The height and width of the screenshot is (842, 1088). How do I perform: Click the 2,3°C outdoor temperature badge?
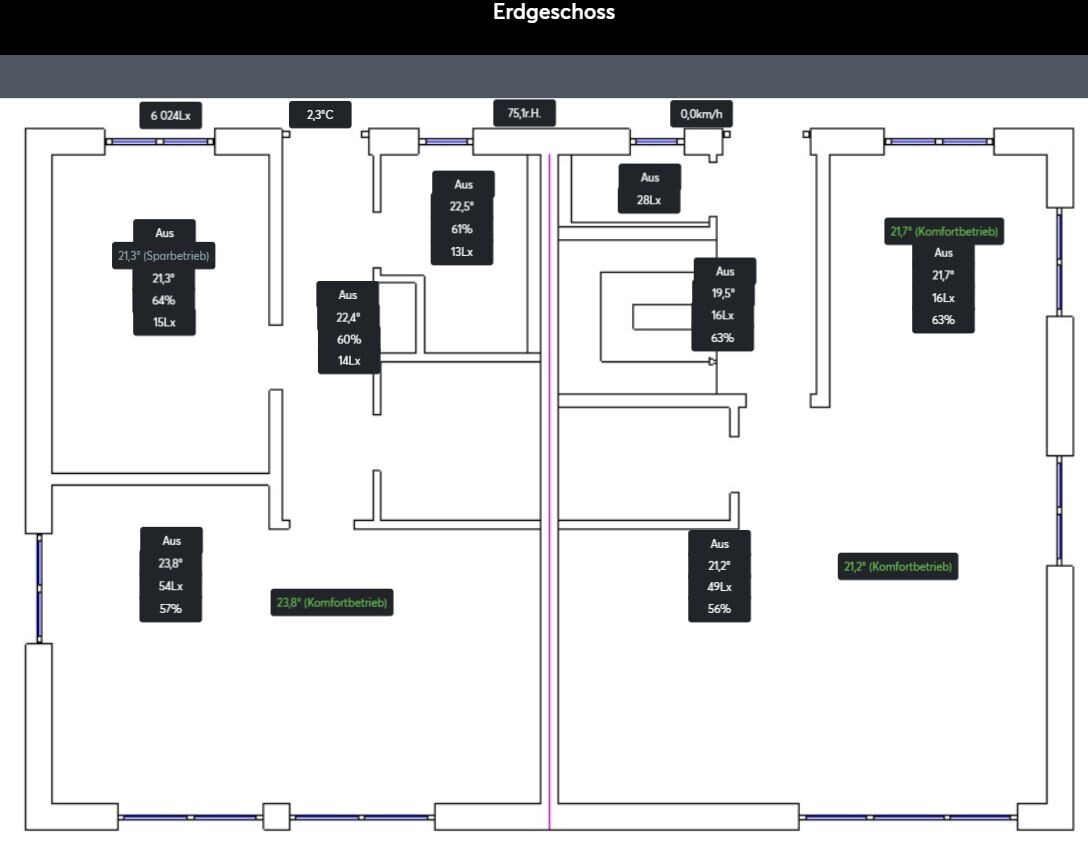click(x=320, y=115)
